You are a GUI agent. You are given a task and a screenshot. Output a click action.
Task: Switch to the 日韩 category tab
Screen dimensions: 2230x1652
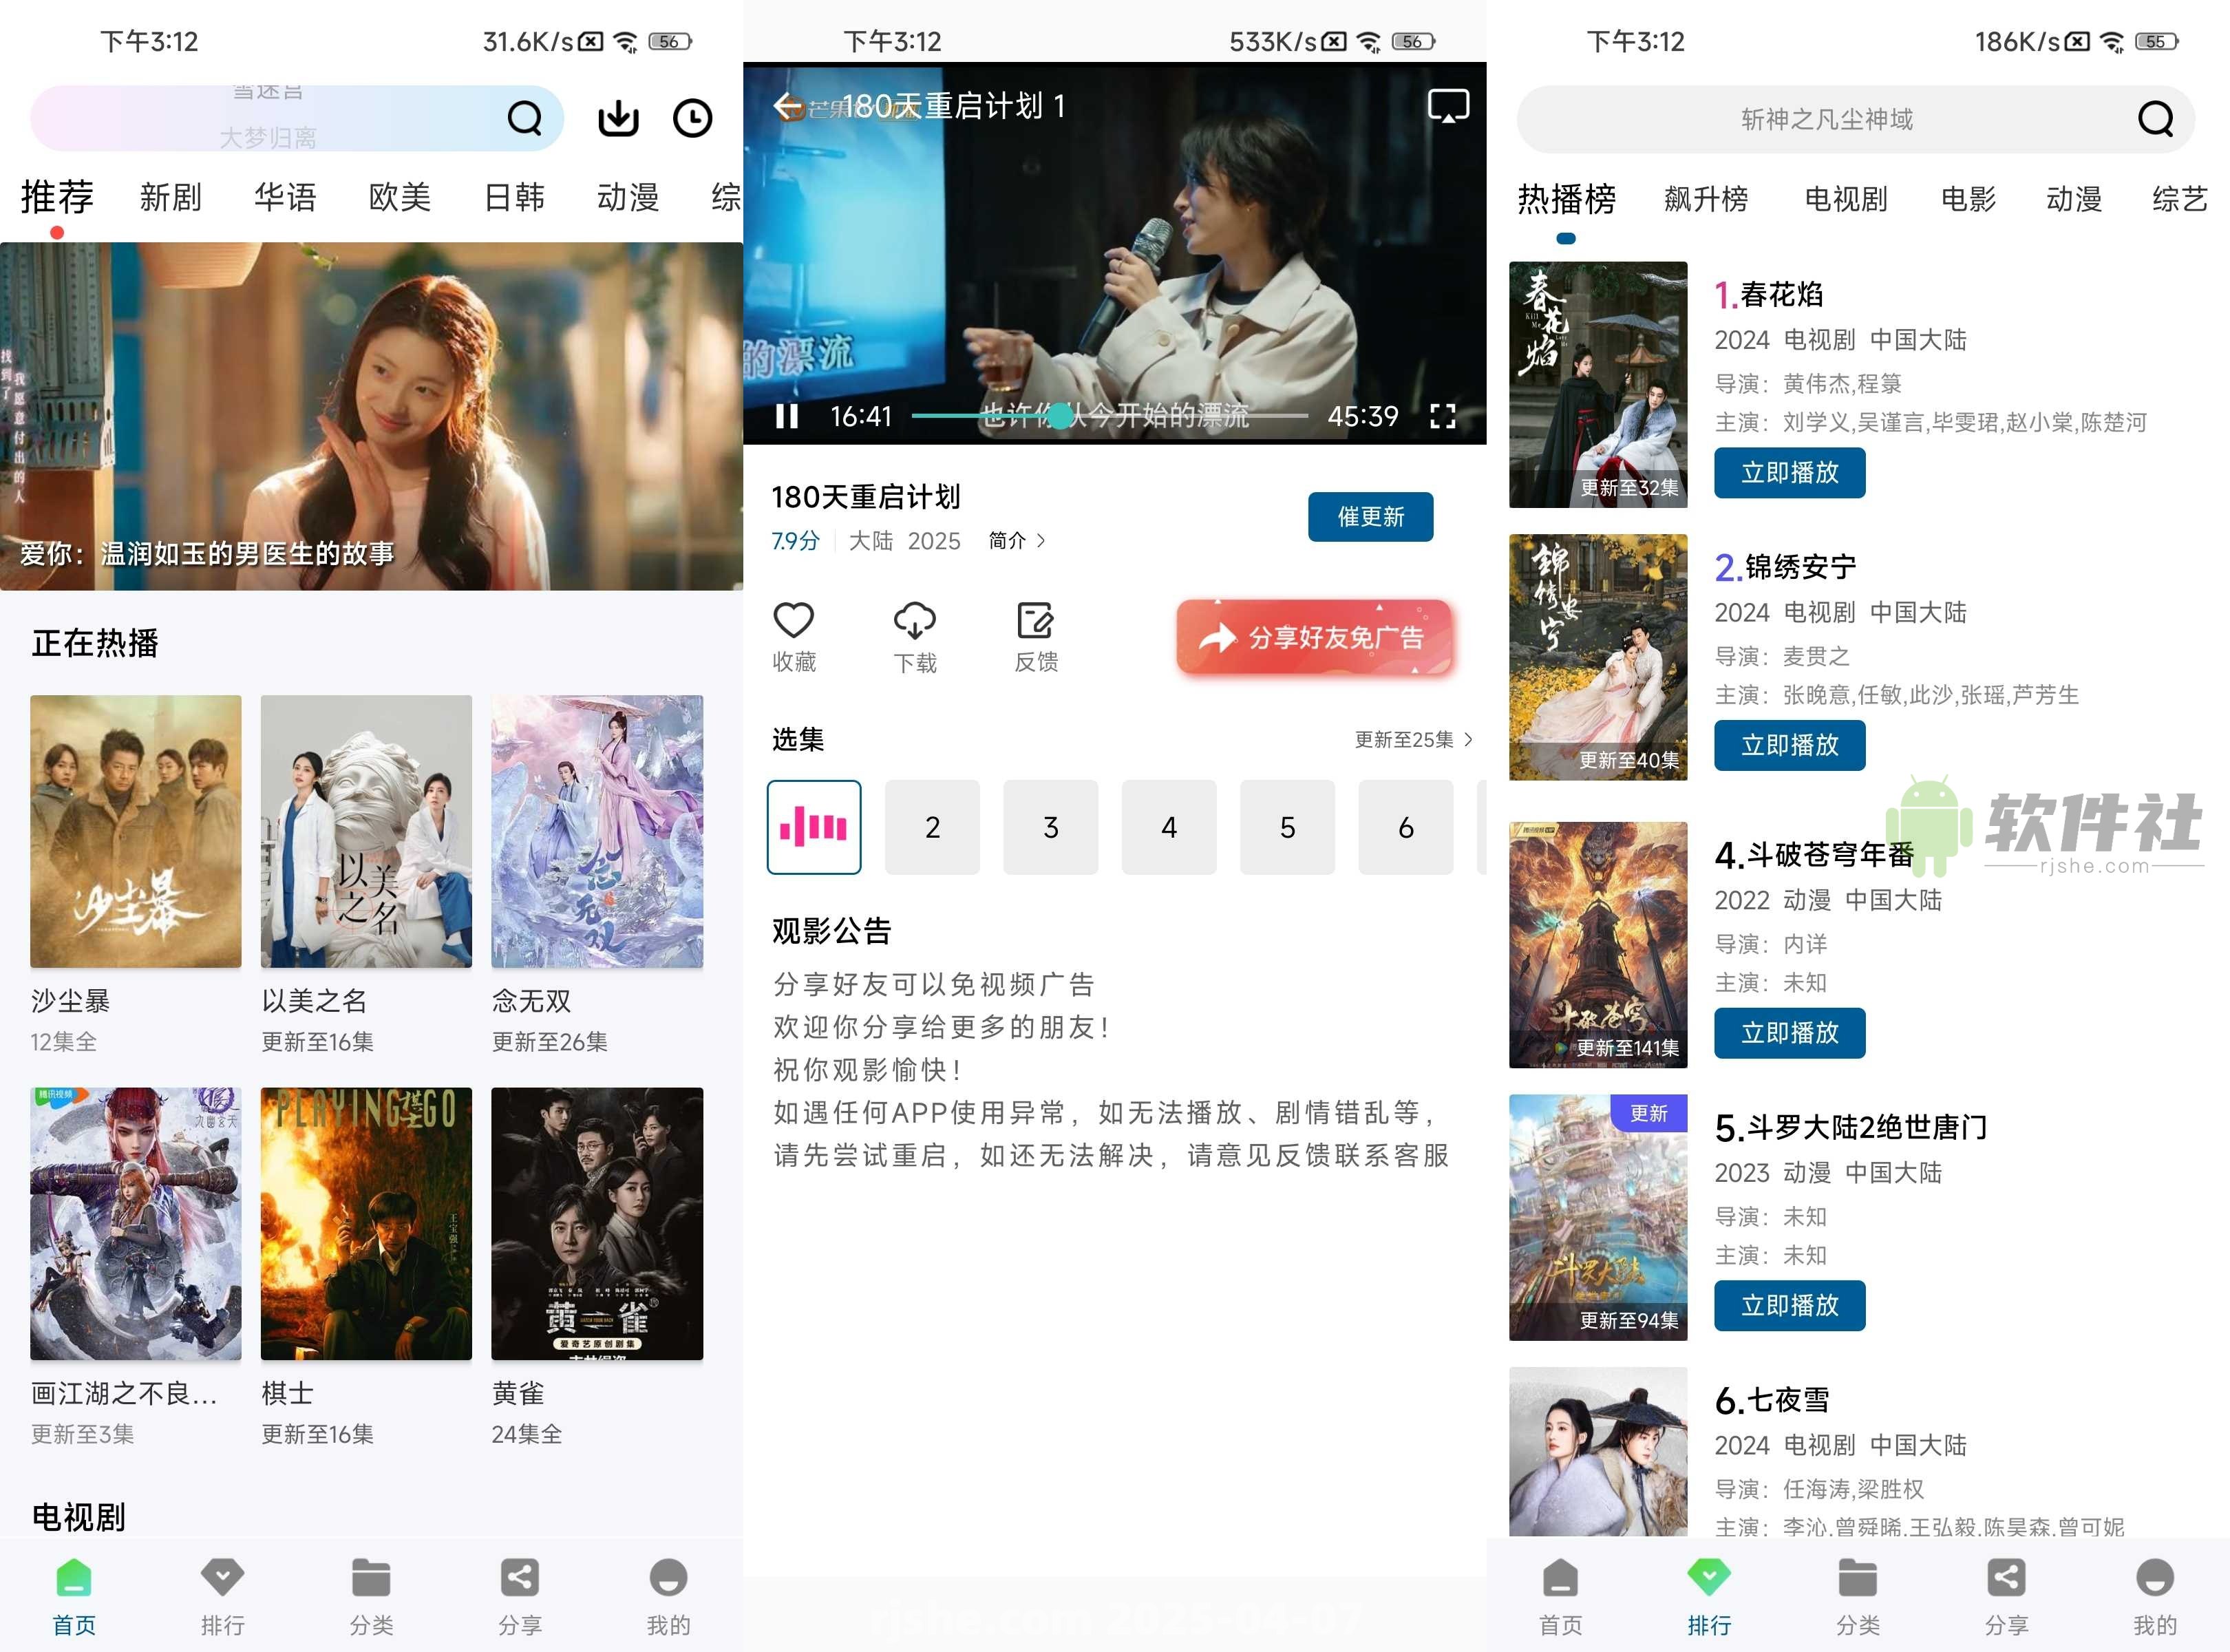coord(514,197)
